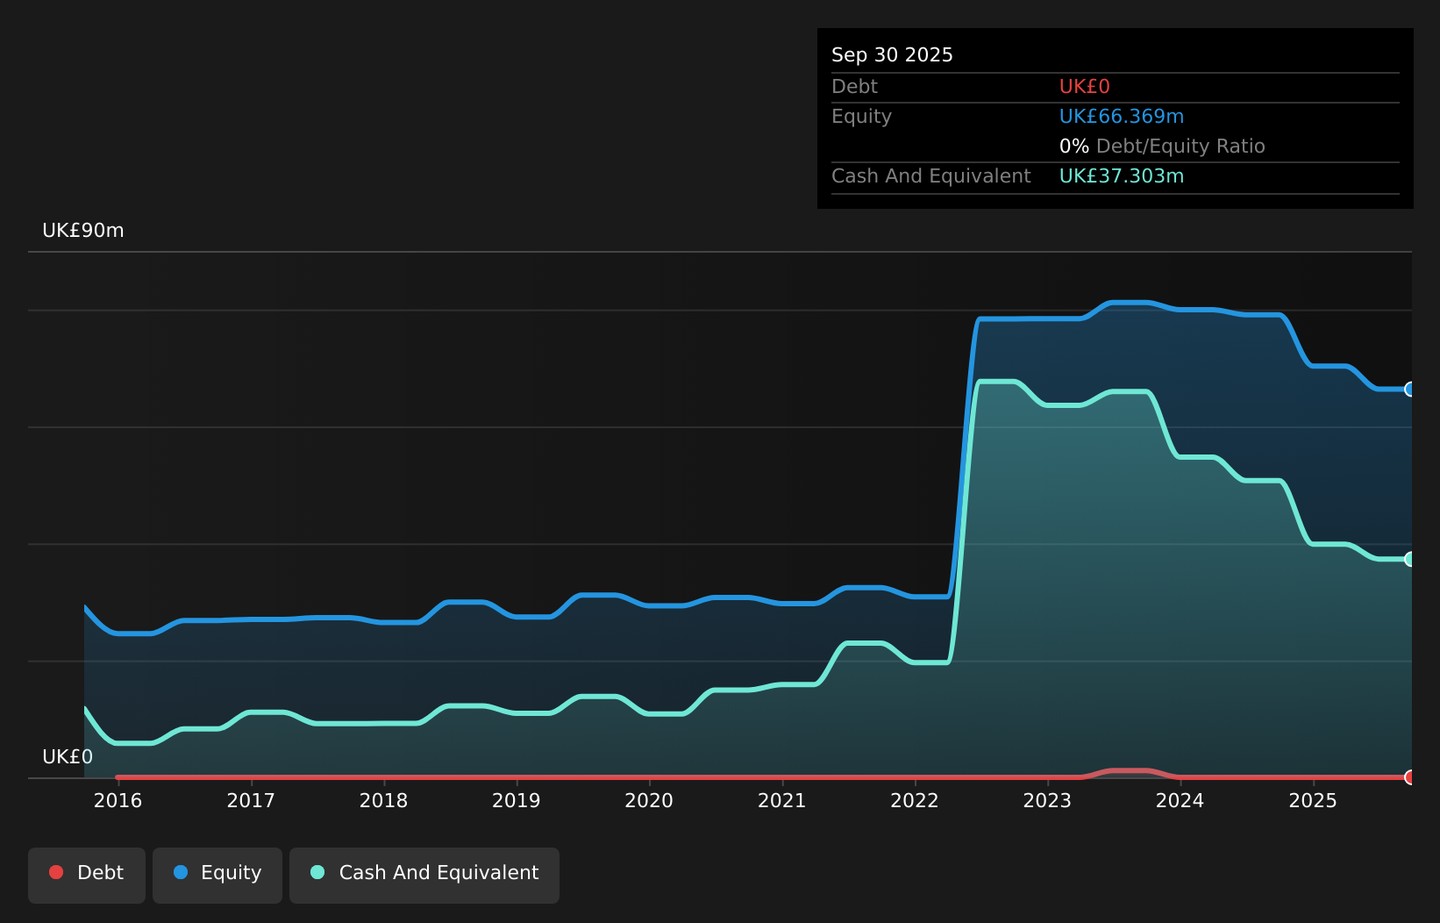This screenshot has height=923, width=1440.
Task: Select the Debt endpoint marker on the chart
Action: tap(1410, 777)
